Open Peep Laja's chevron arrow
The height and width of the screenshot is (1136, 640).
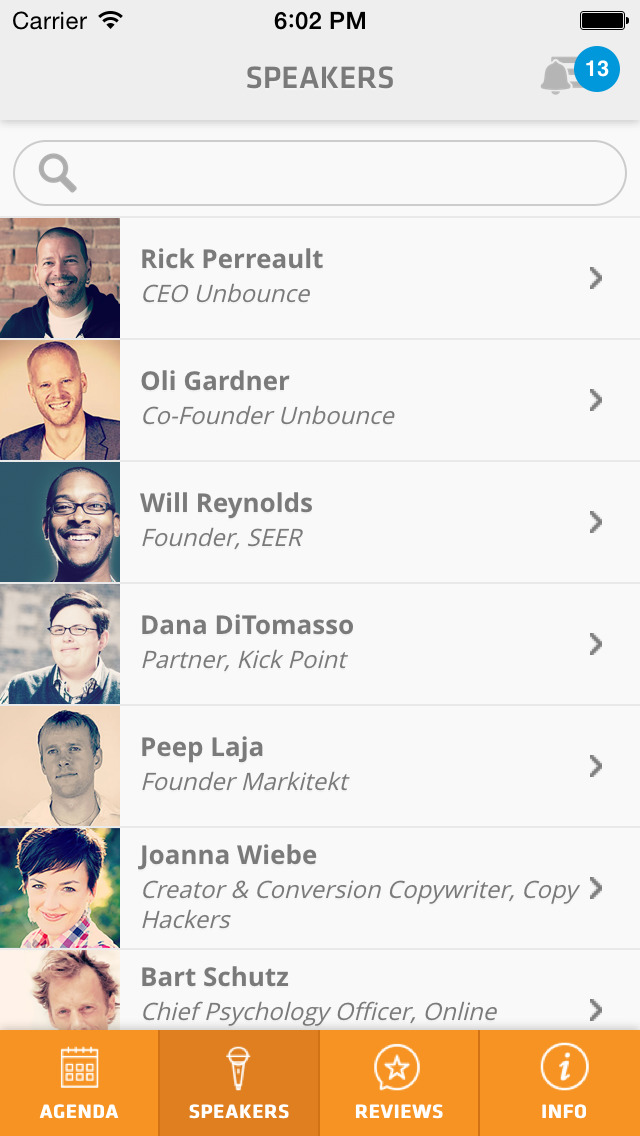[x=596, y=766]
